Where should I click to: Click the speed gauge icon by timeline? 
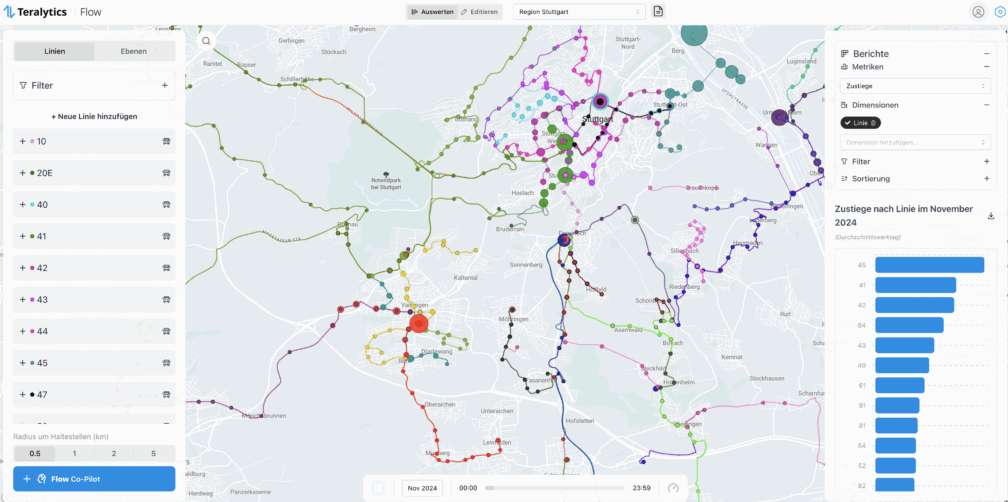673,488
